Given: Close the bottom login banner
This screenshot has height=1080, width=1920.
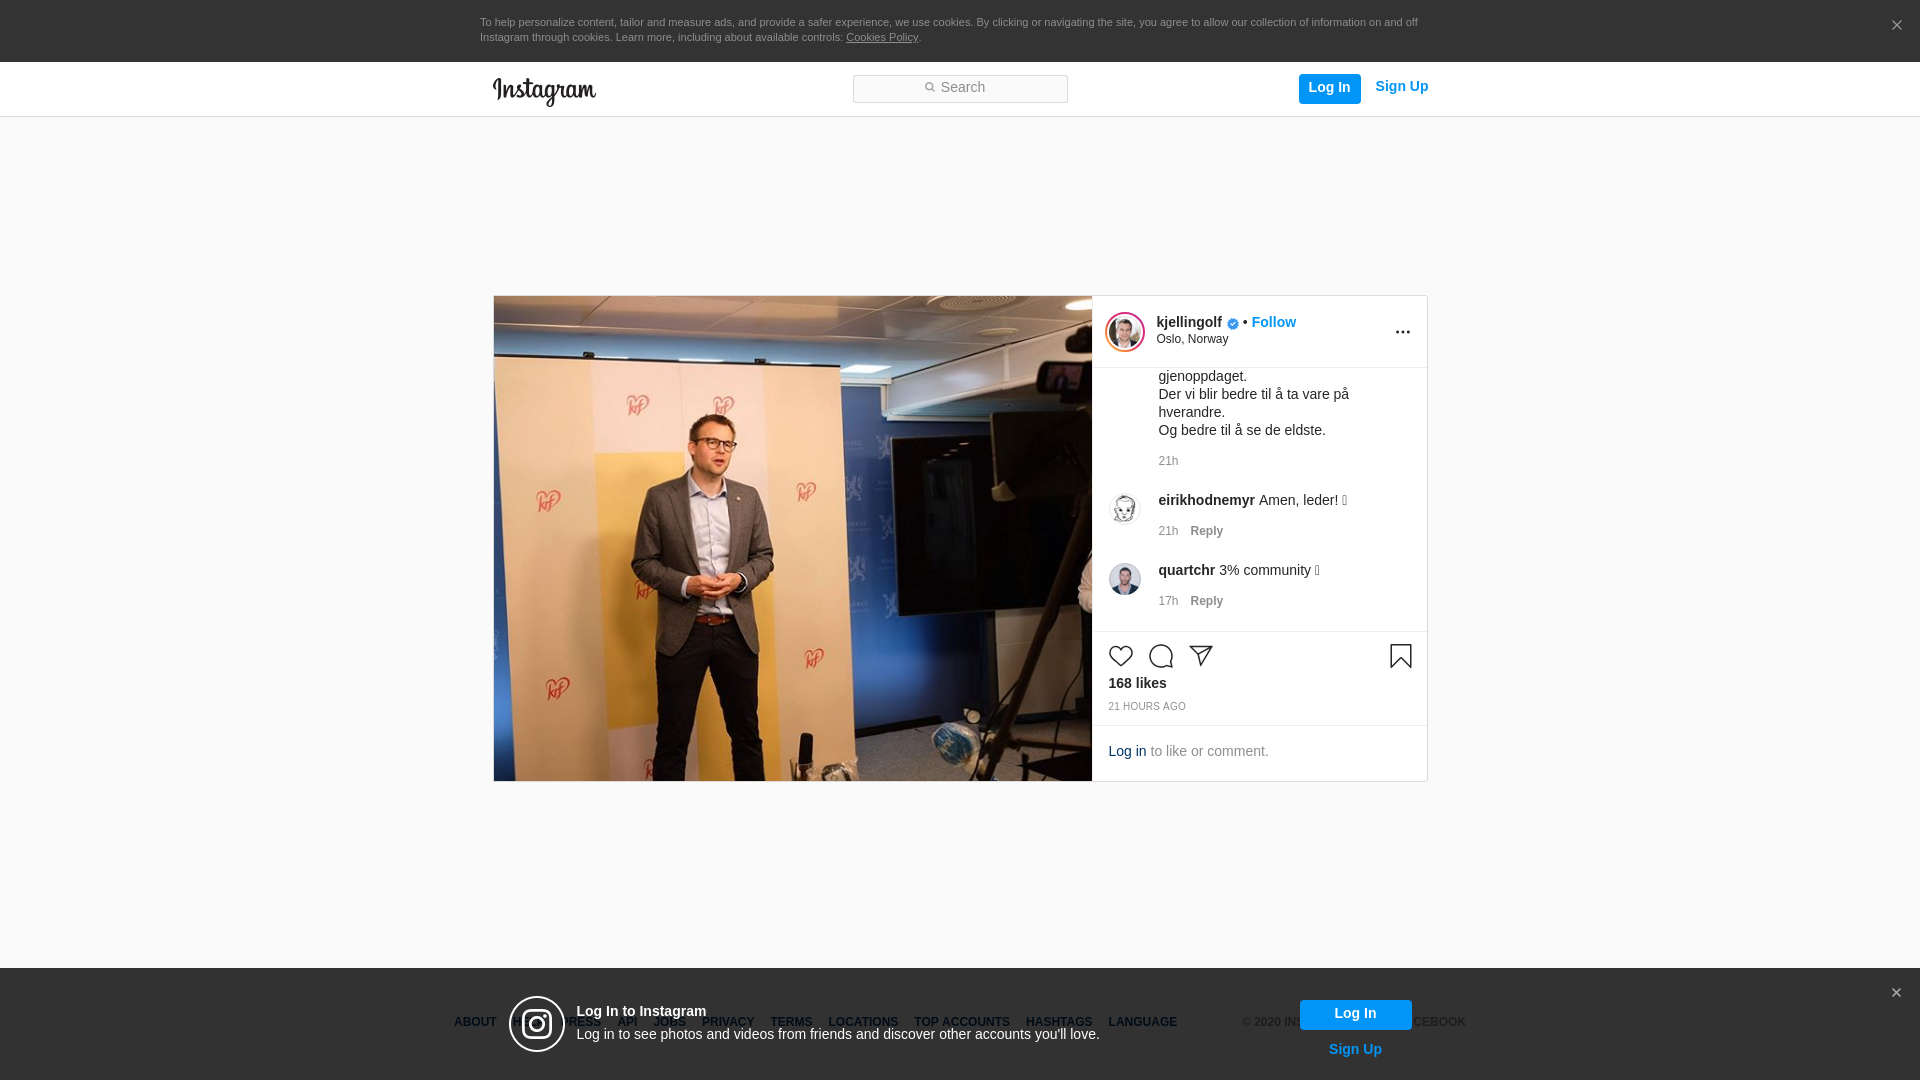Looking at the screenshot, I should 1895,993.
